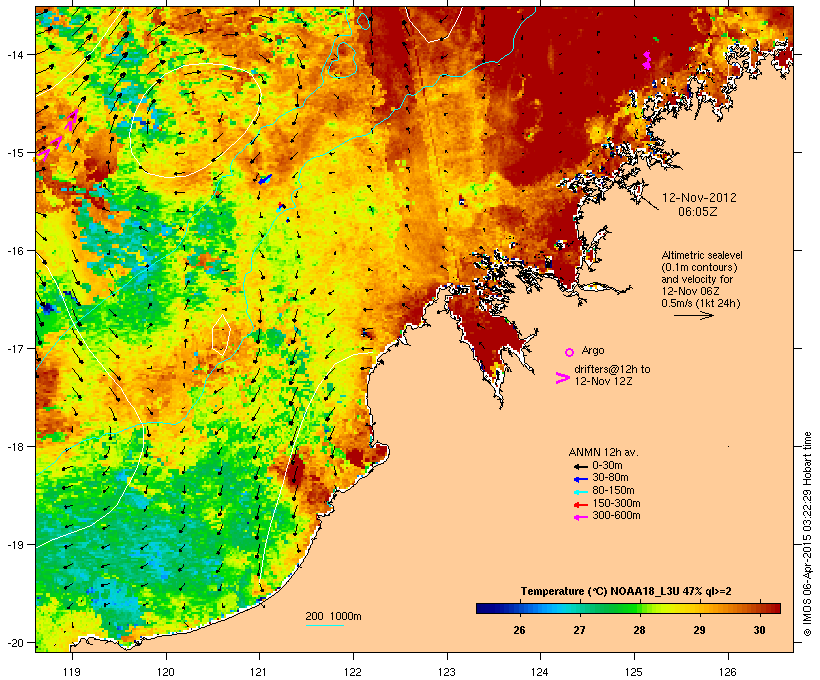
Task: Click the 29 color bar value
Action: tap(699, 630)
